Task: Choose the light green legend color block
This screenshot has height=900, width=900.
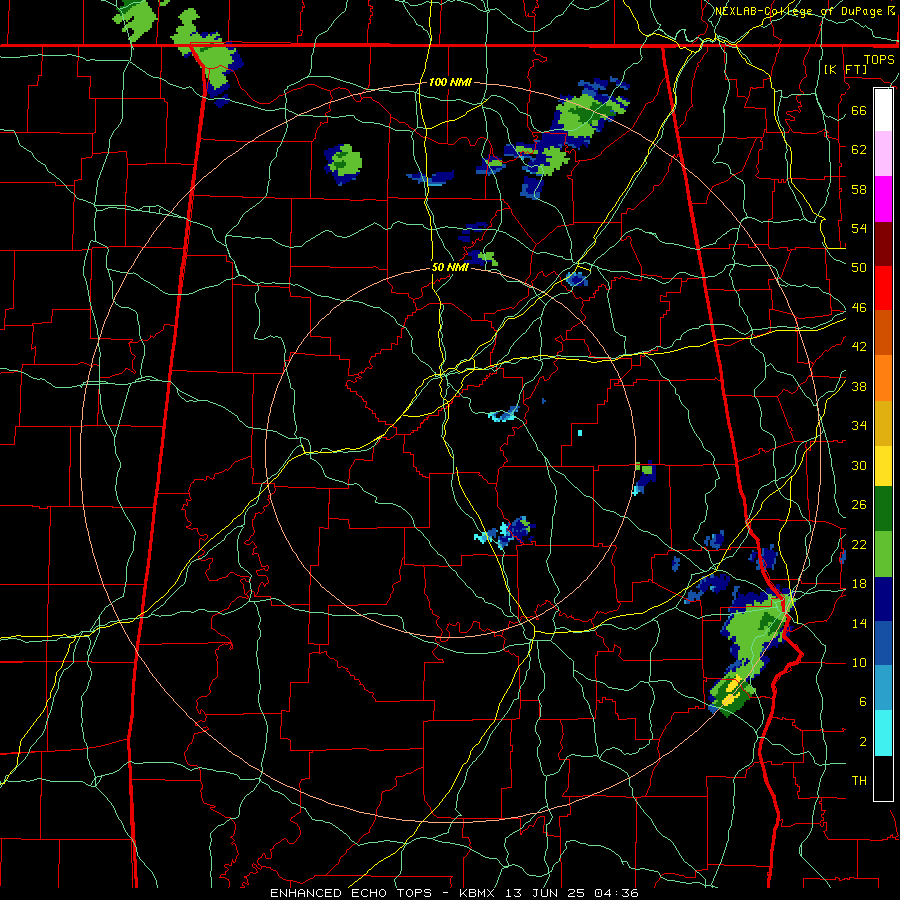Action: pos(883,554)
